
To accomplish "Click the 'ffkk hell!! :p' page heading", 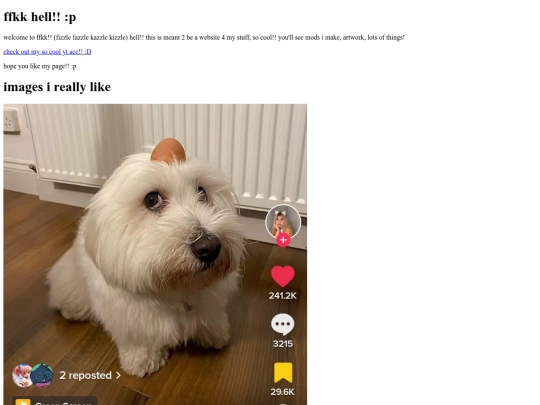I will [x=40, y=17].
